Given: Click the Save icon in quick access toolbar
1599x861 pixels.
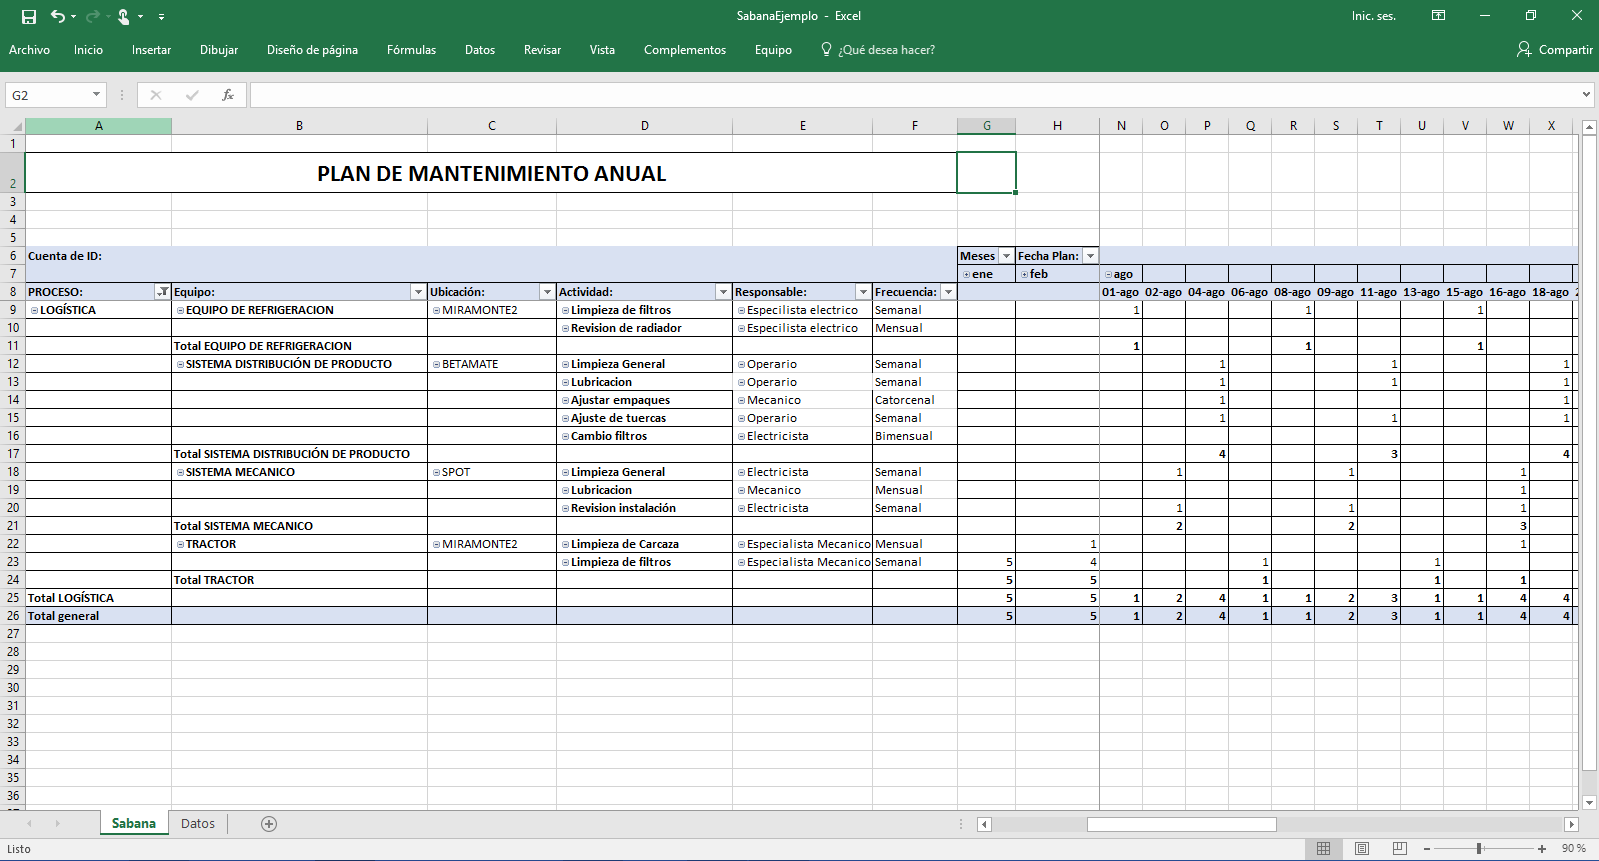Looking at the screenshot, I should coord(29,16).
